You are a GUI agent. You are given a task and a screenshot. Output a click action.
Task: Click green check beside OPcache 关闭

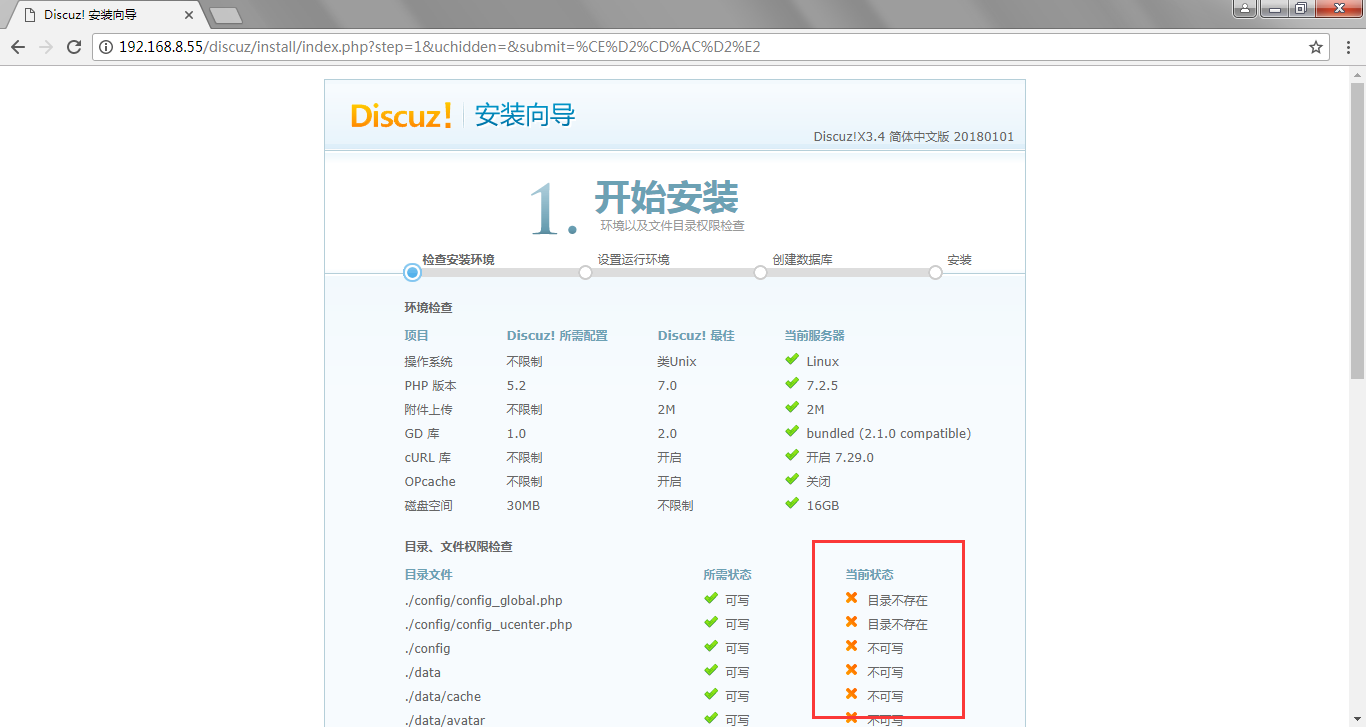(x=793, y=480)
